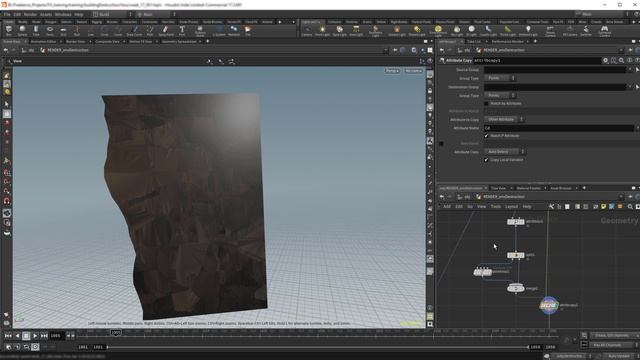This screenshot has height=360, width=640.
Task: Click the frame range slider bar
Action: click(318, 347)
